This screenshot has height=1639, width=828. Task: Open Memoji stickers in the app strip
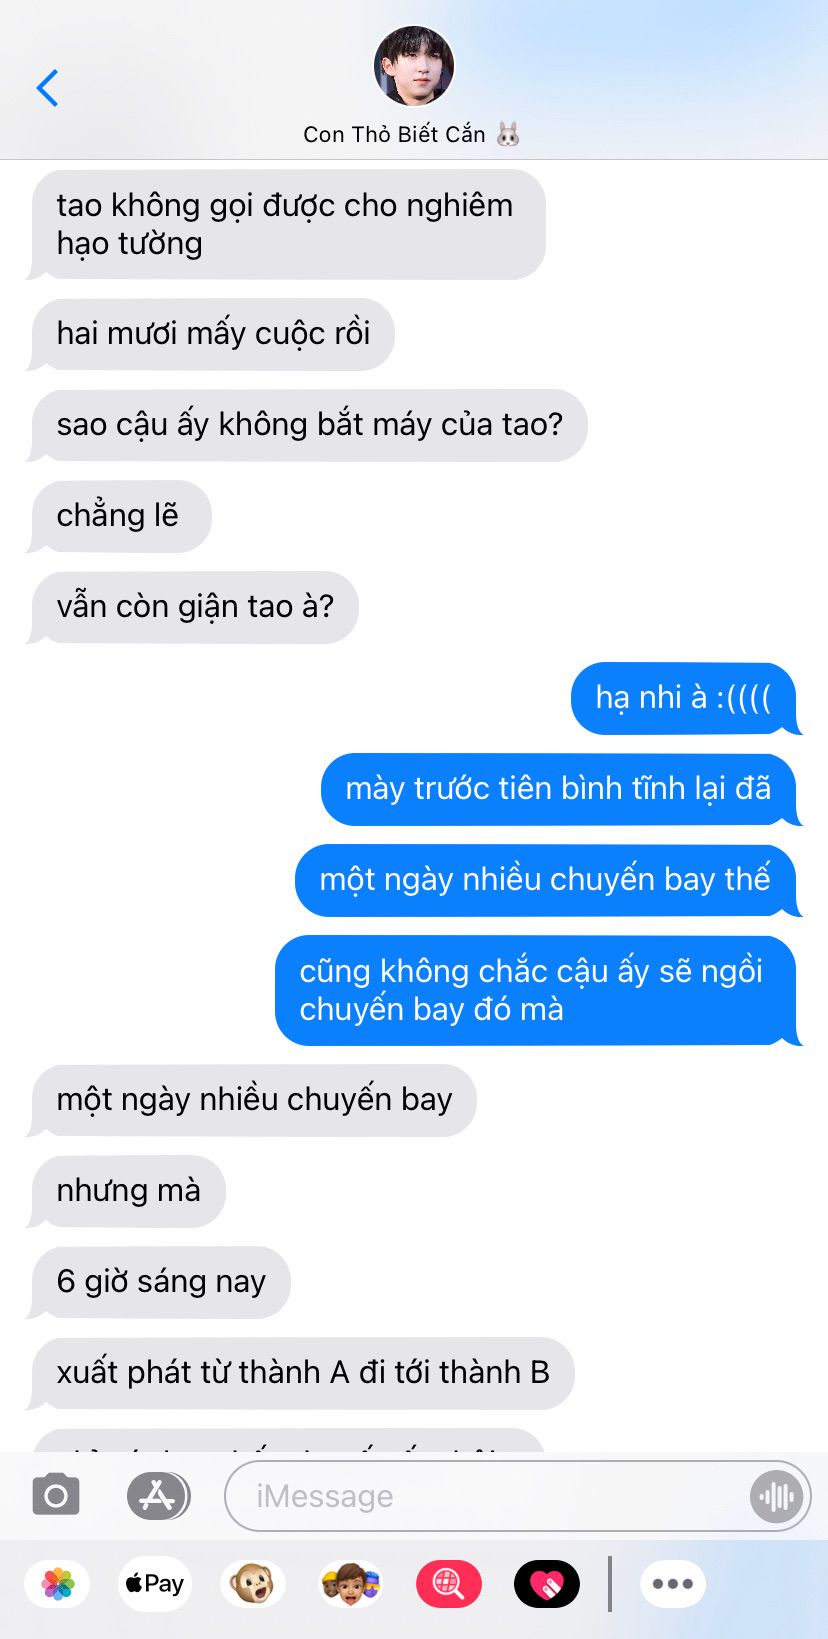(350, 1584)
